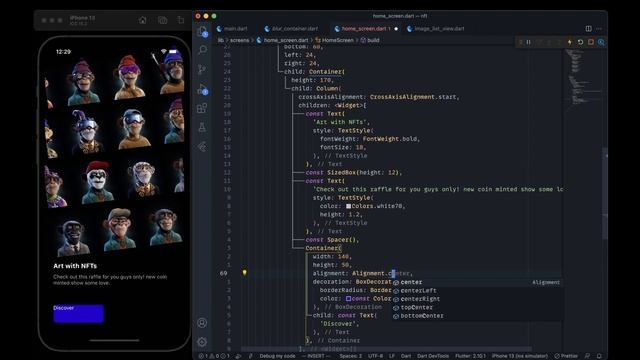
Task: Click 'const Spacer(),' line in code
Action: (x=332, y=240)
